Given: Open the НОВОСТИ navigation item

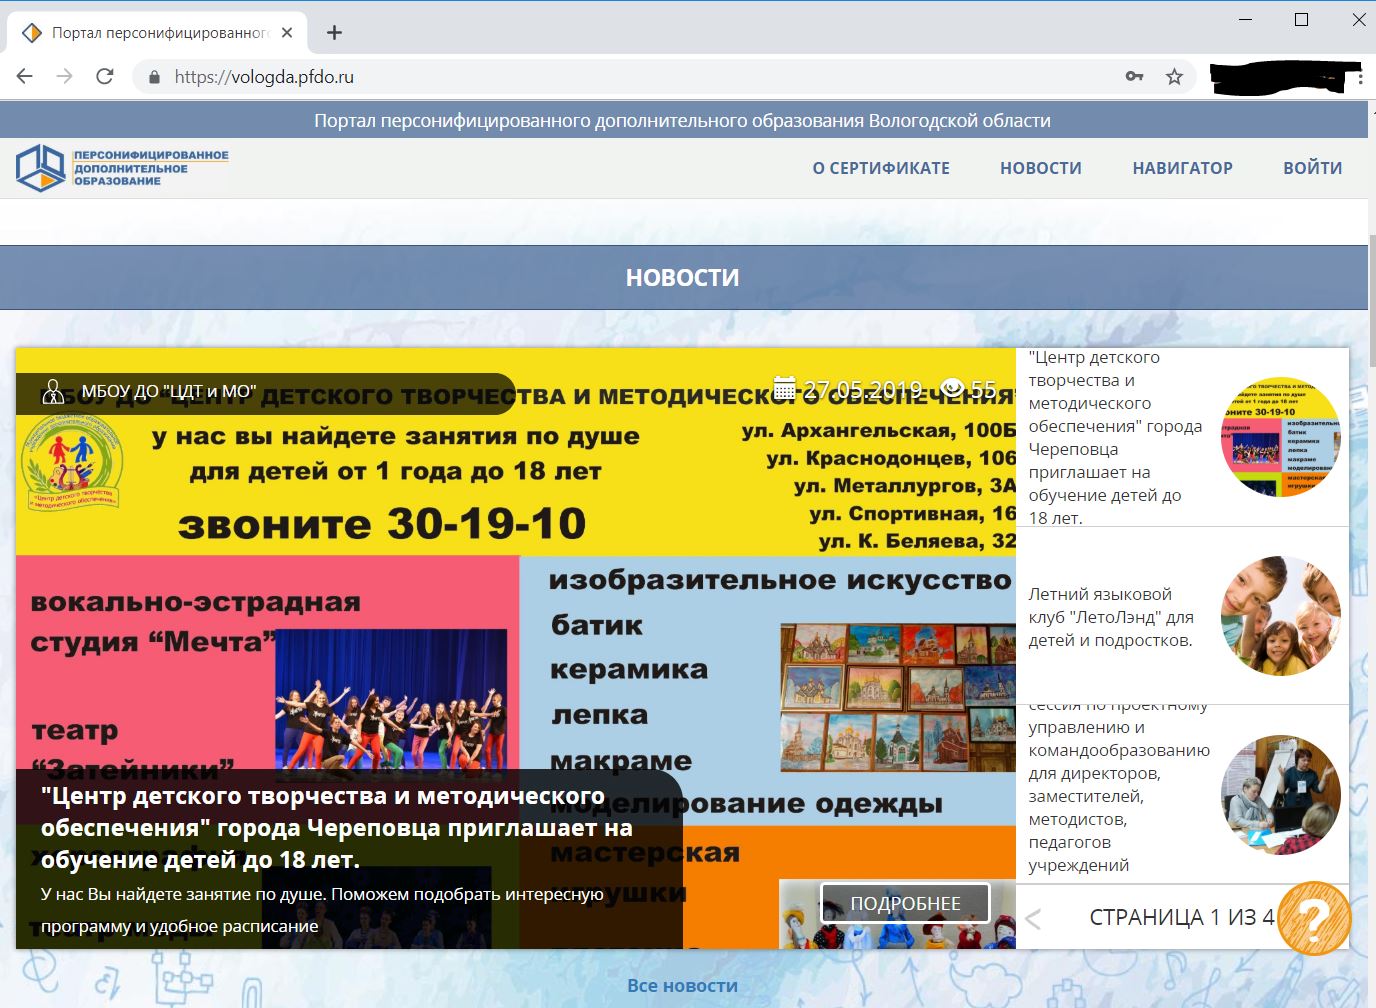Looking at the screenshot, I should click(x=1040, y=168).
